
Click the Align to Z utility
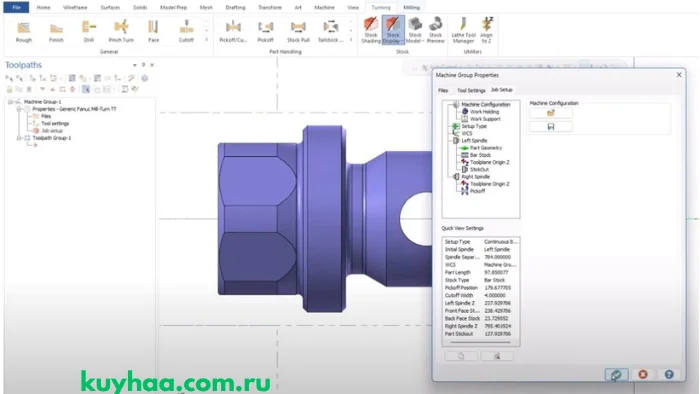[x=487, y=30]
